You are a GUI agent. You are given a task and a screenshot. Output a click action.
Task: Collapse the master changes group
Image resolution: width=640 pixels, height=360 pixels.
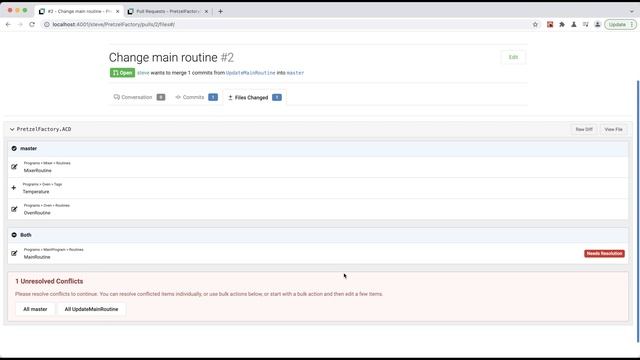coord(14,149)
